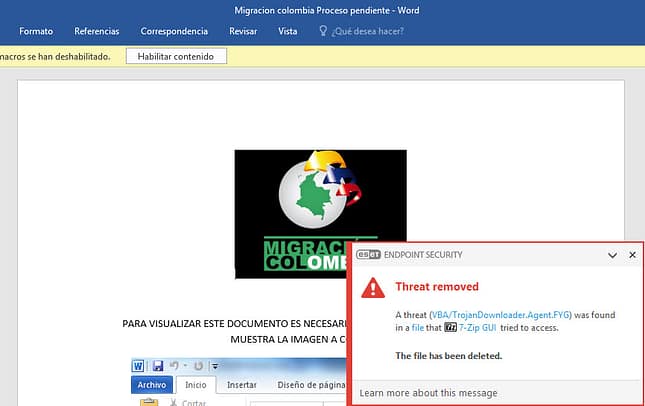Click the Word icon in the embedded screenshot
Screen dimensions: 645x406
point(138,366)
